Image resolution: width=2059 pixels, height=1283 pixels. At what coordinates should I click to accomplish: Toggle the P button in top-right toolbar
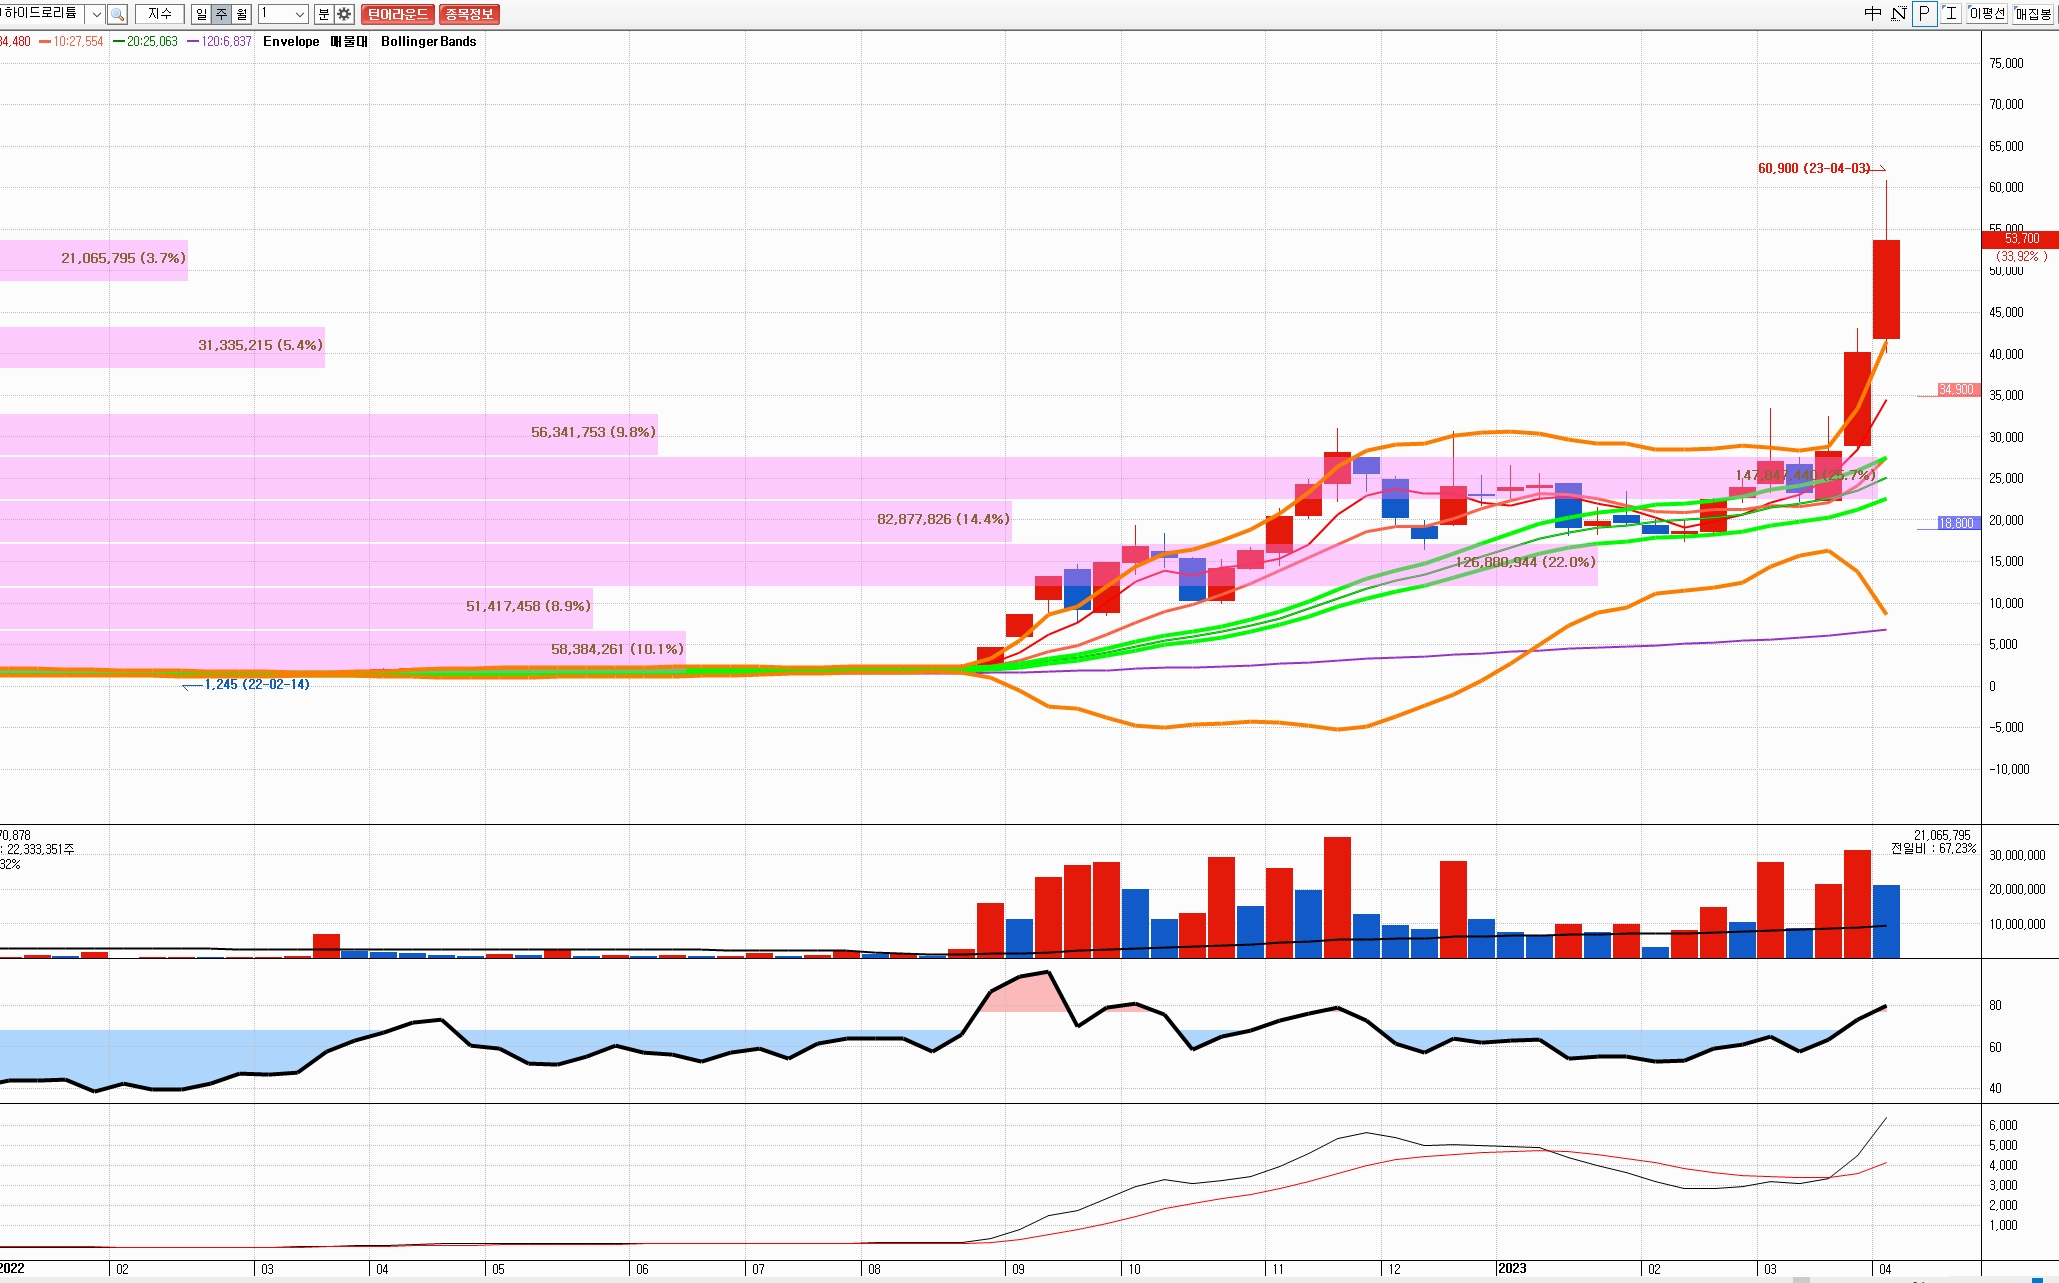tap(1923, 13)
